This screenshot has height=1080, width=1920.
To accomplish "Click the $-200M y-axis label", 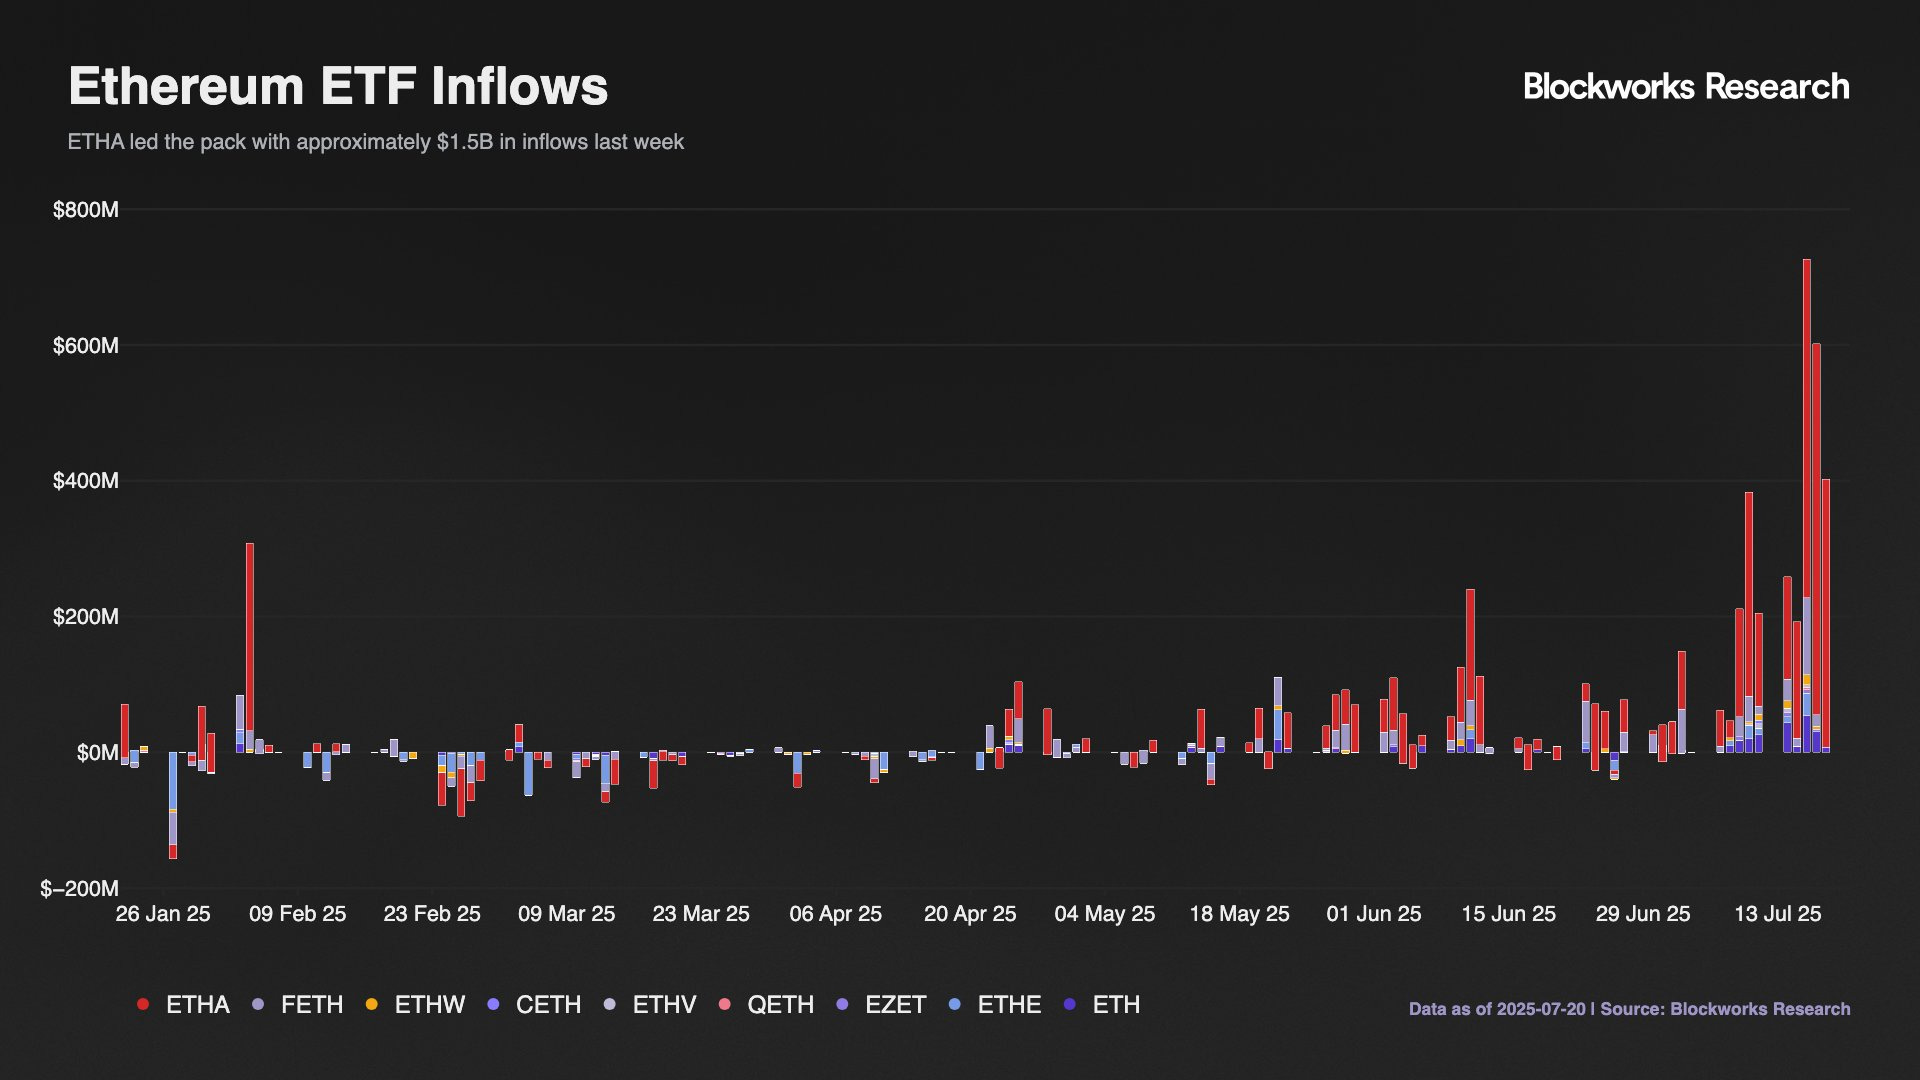I will pyautogui.click(x=80, y=889).
